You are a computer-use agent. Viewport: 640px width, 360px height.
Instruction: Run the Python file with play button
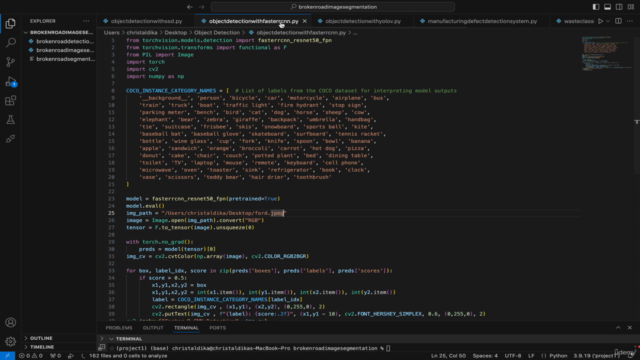[600, 21]
